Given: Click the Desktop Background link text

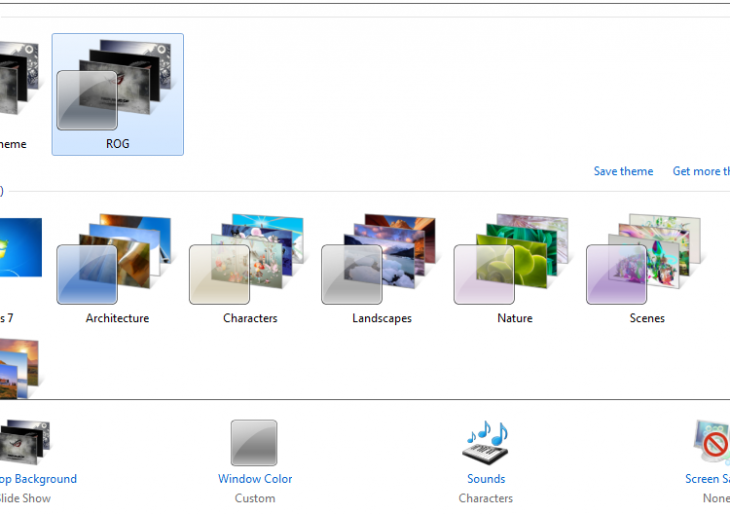Looking at the screenshot, I should [38, 479].
